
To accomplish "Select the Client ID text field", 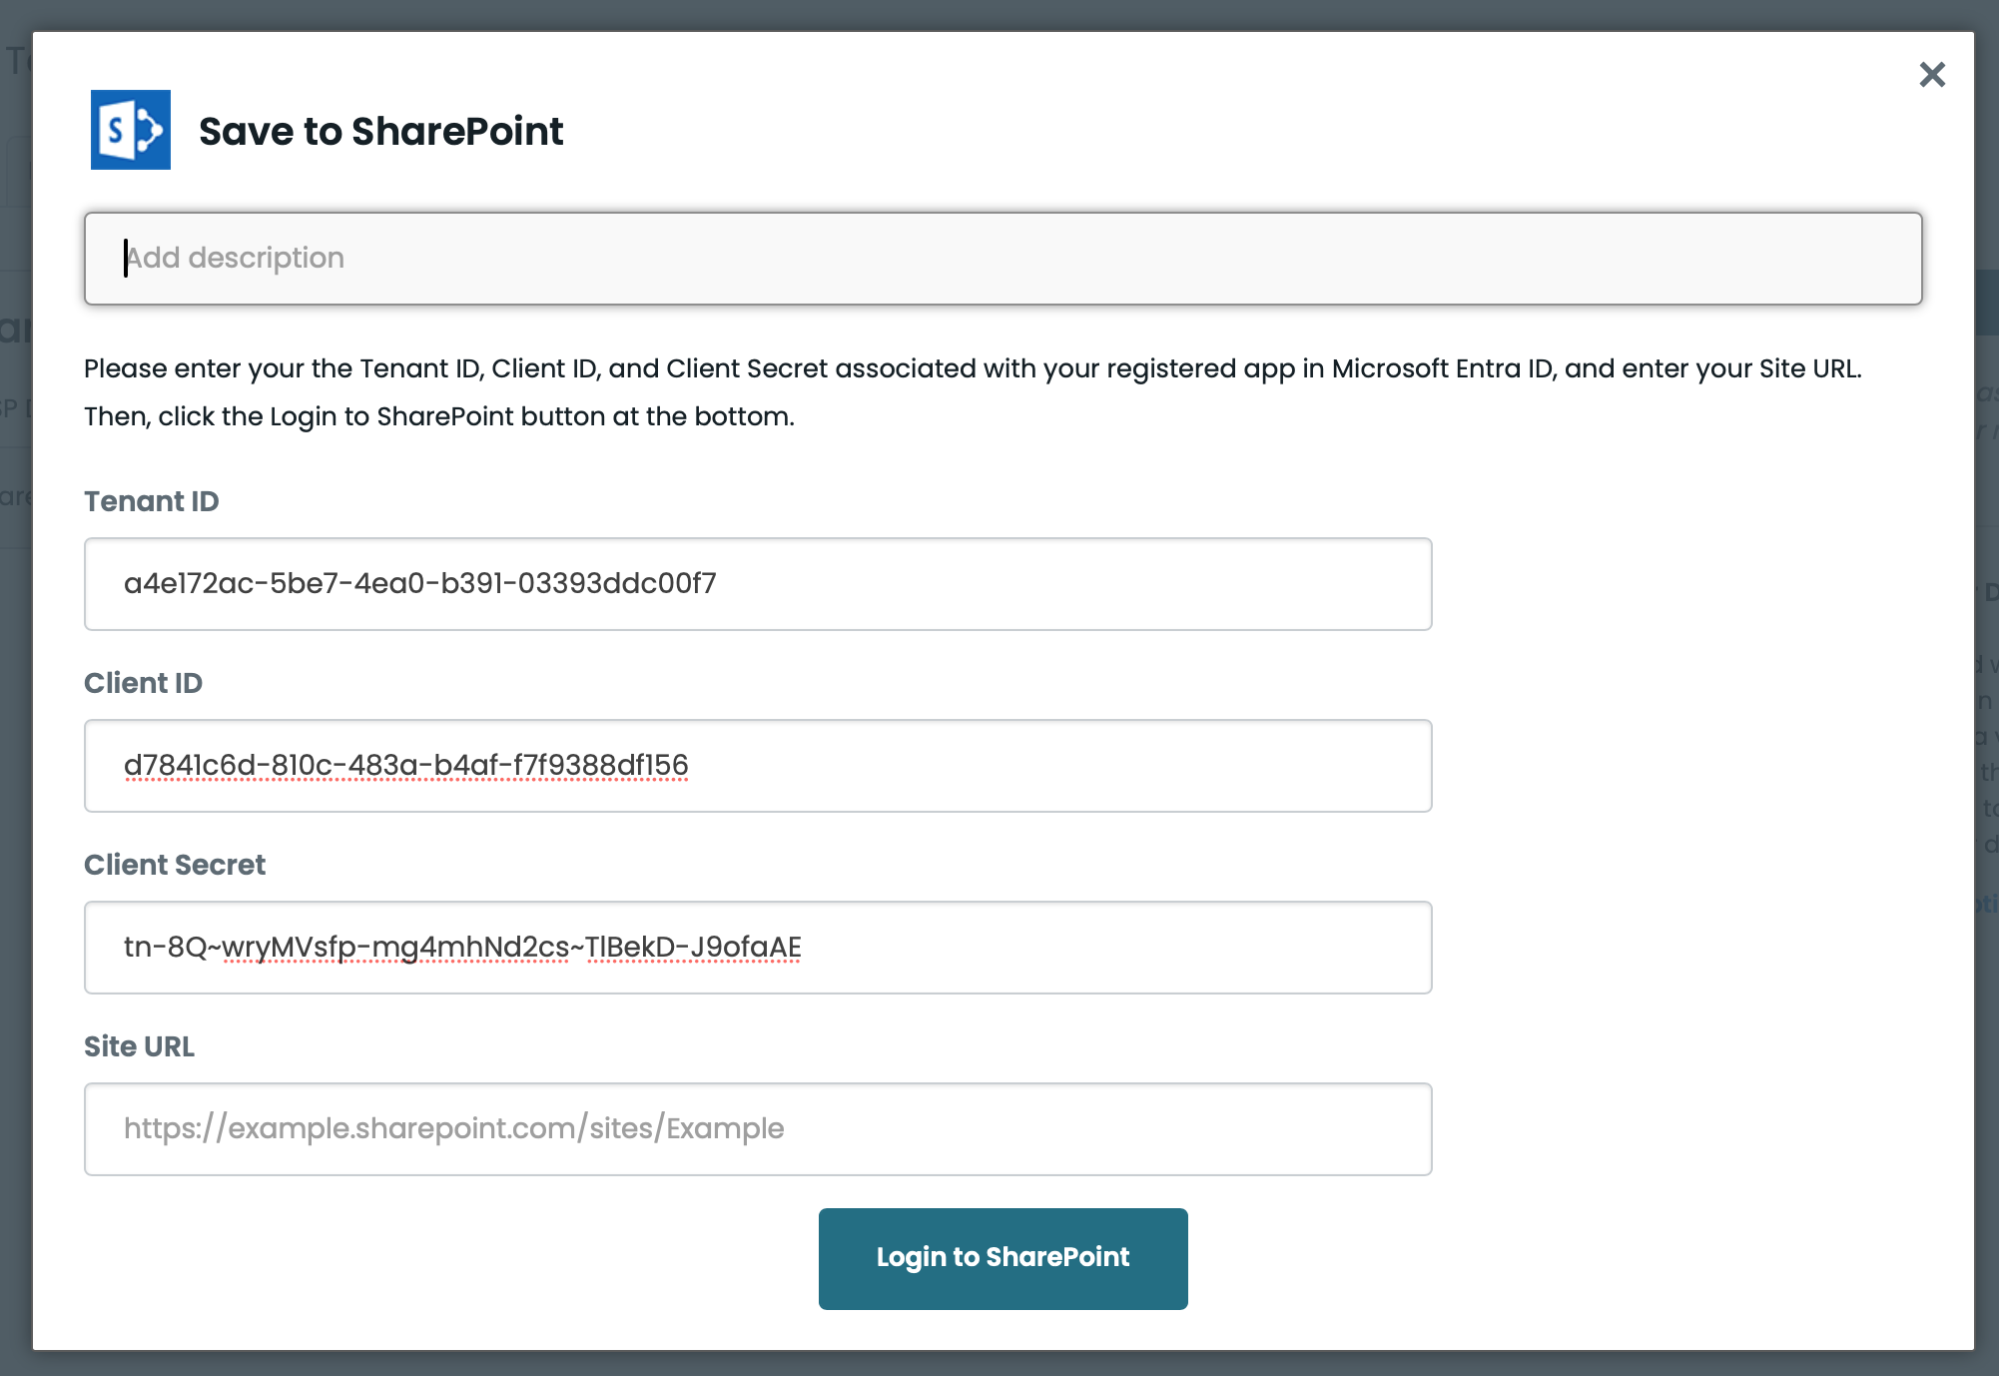I will point(757,766).
